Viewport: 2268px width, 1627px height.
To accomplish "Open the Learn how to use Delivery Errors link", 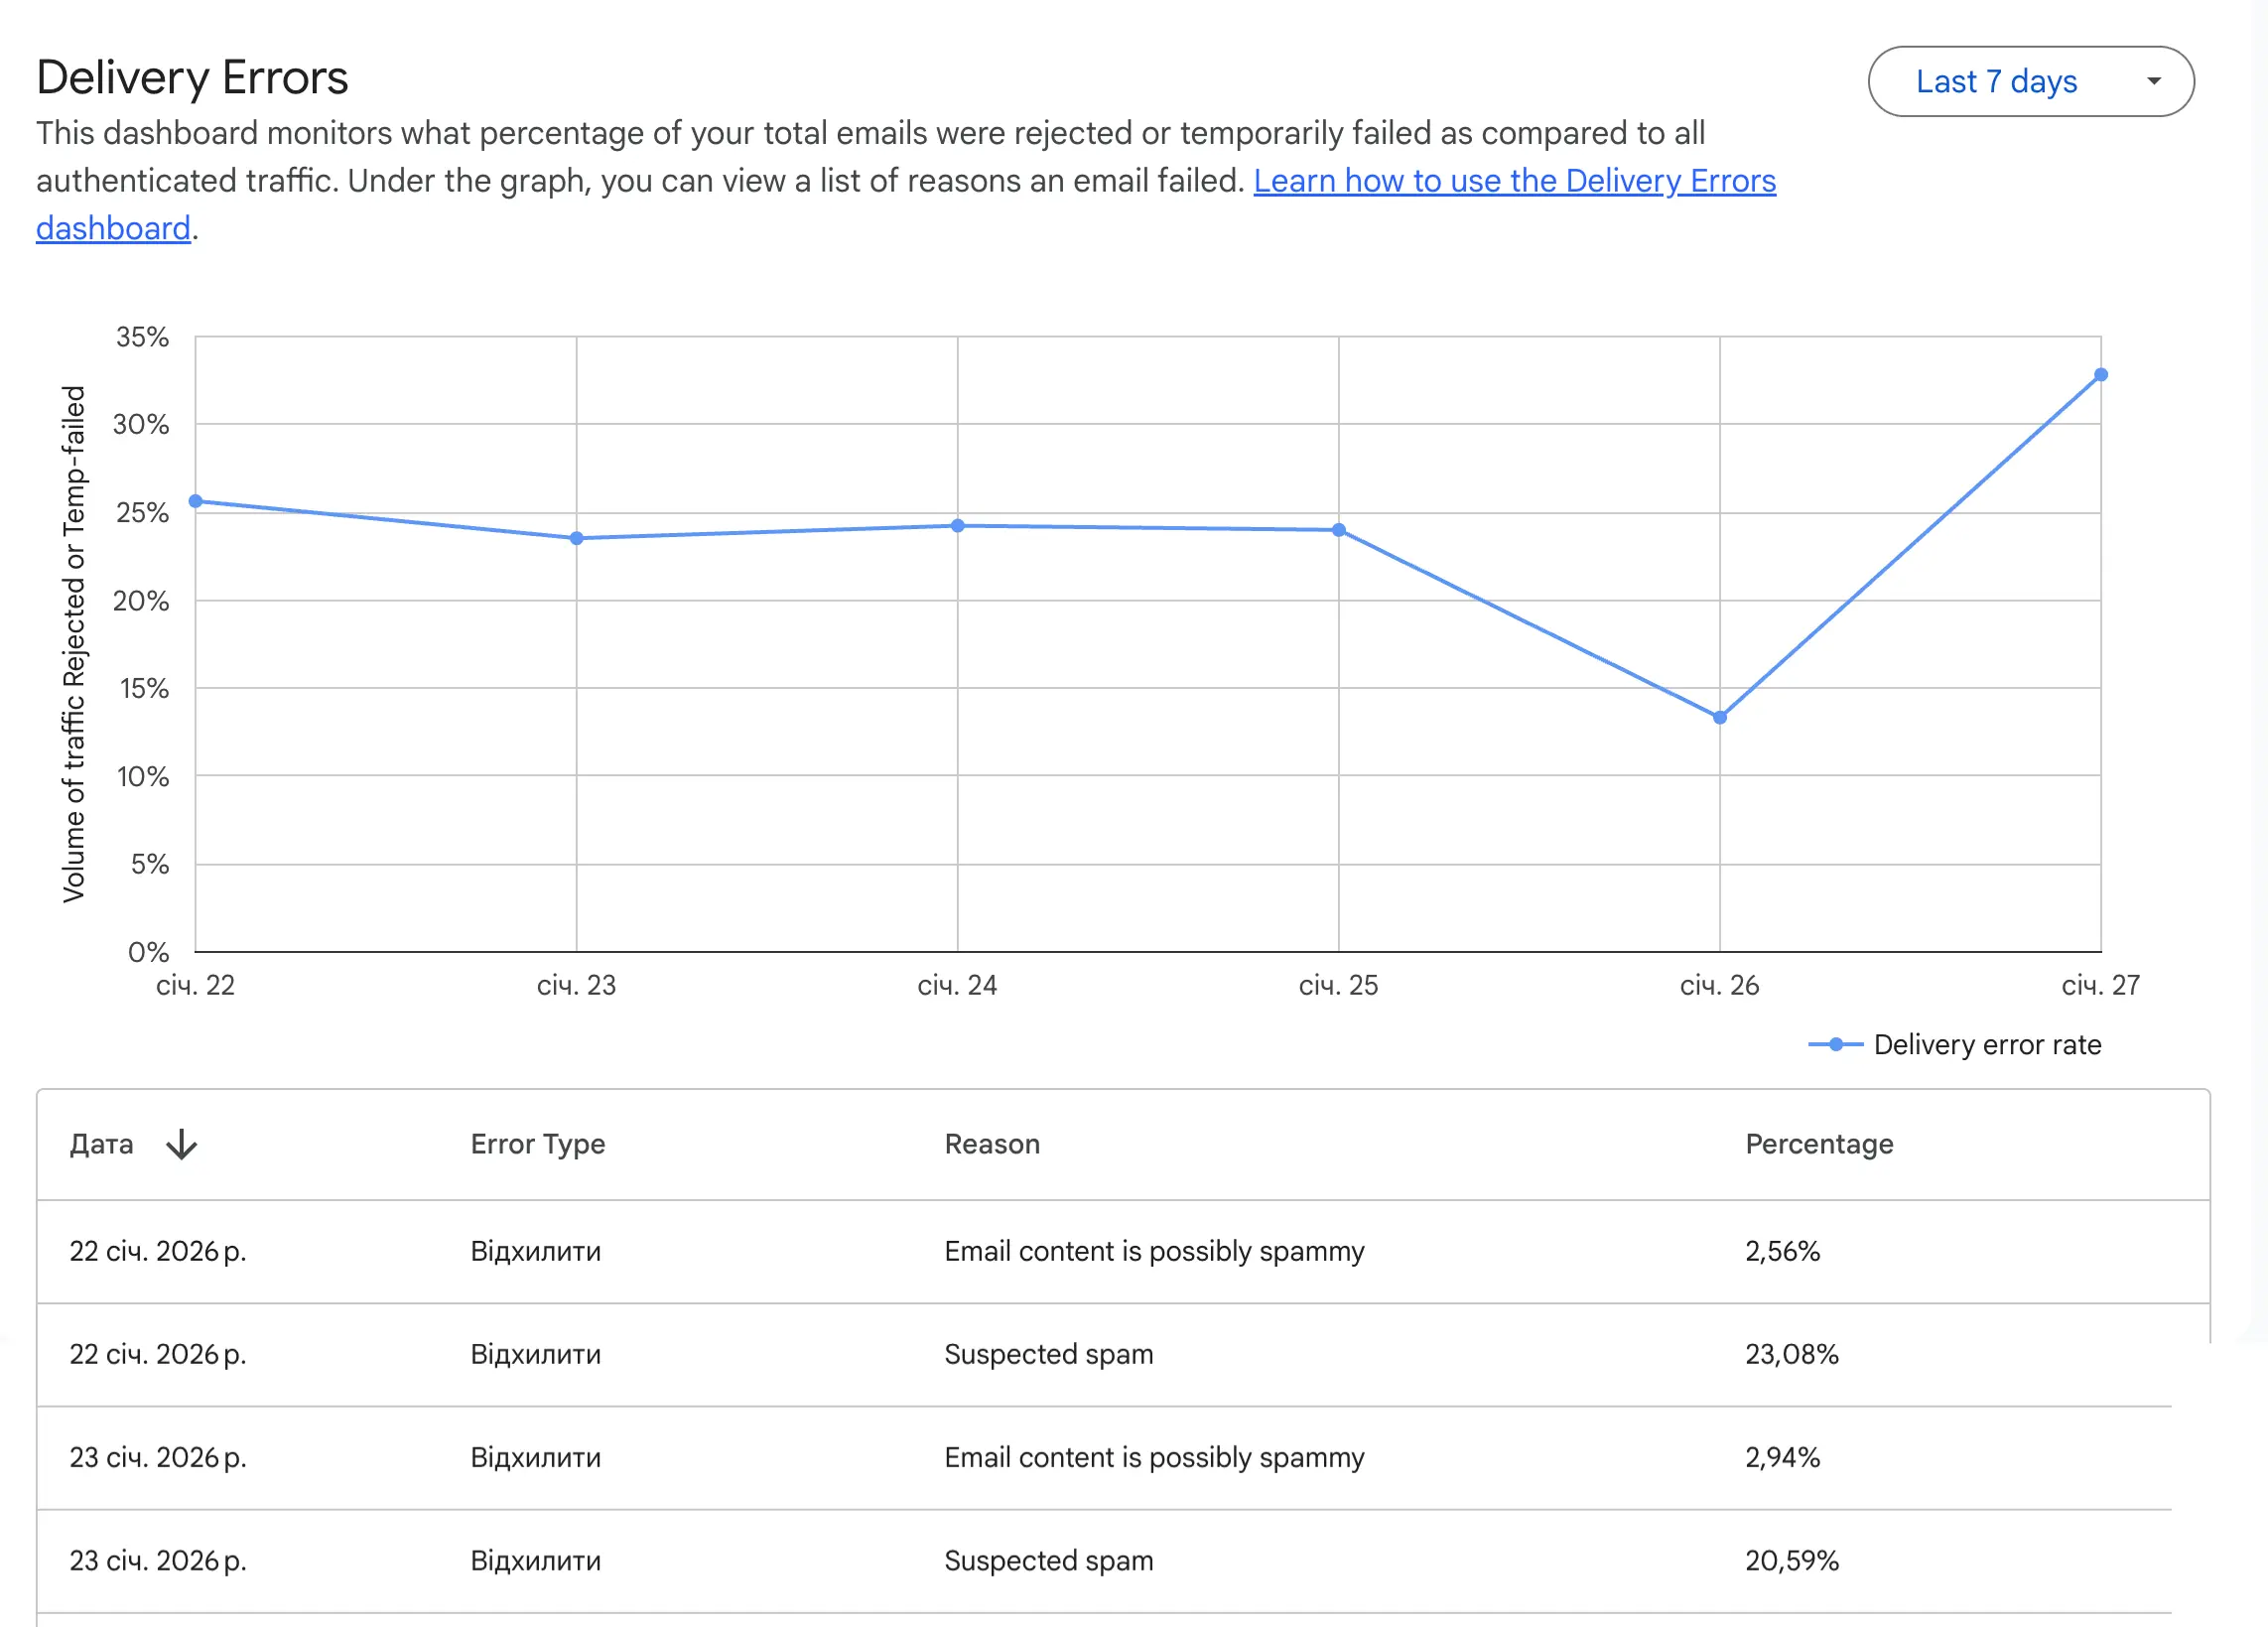I will [x=1515, y=181].
